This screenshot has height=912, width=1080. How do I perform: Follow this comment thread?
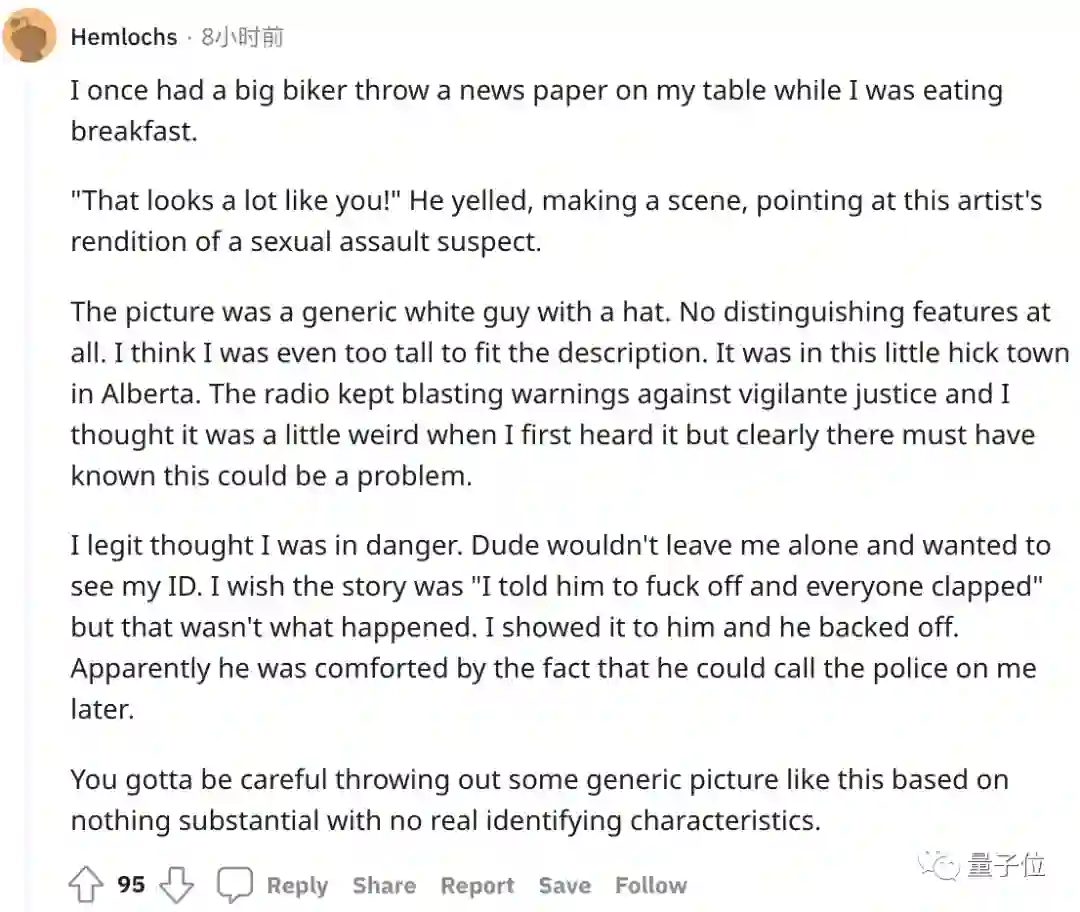pos(651,886)
